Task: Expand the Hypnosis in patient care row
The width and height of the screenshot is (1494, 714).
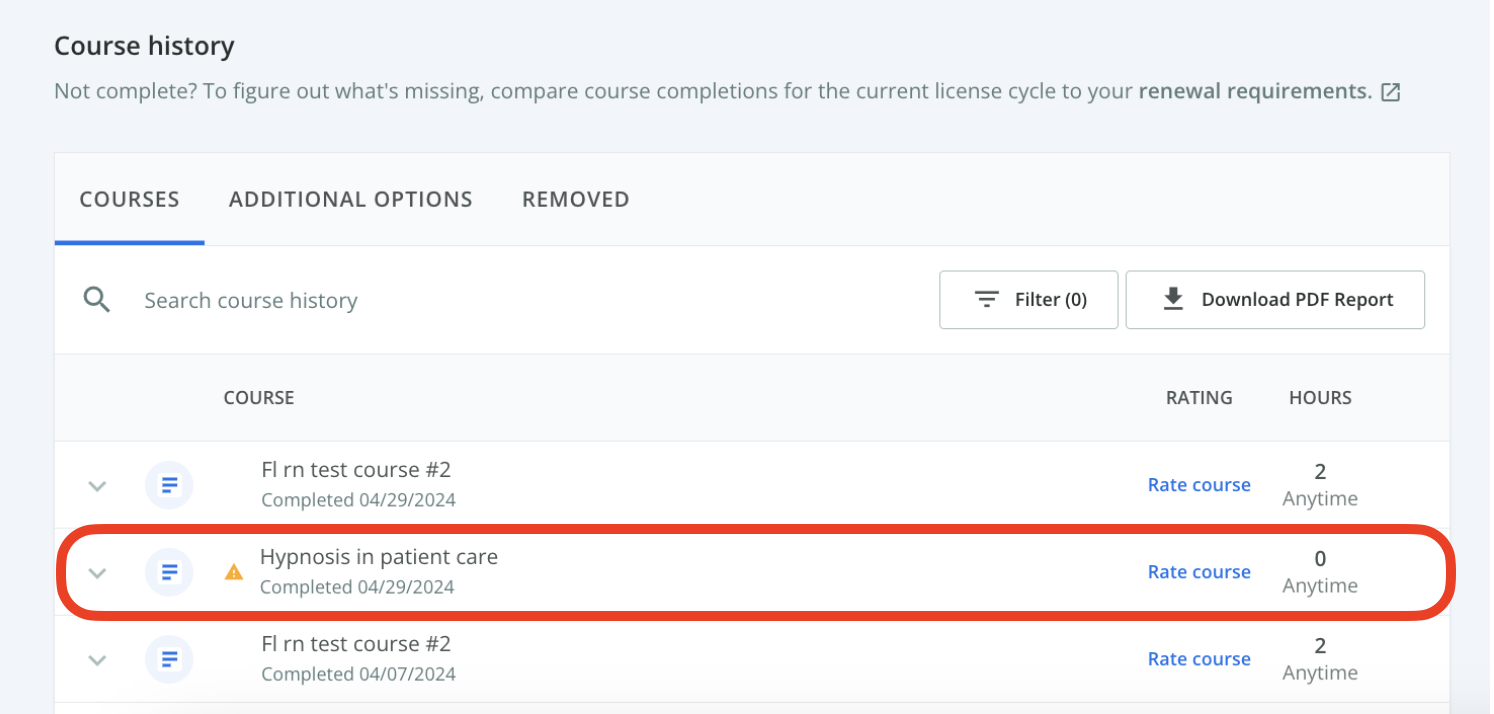Action: [x=97, y=572]
